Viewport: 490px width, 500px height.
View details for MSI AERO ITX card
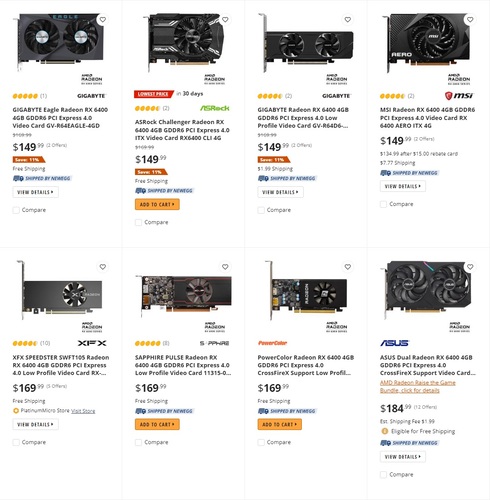click(403, 186)
